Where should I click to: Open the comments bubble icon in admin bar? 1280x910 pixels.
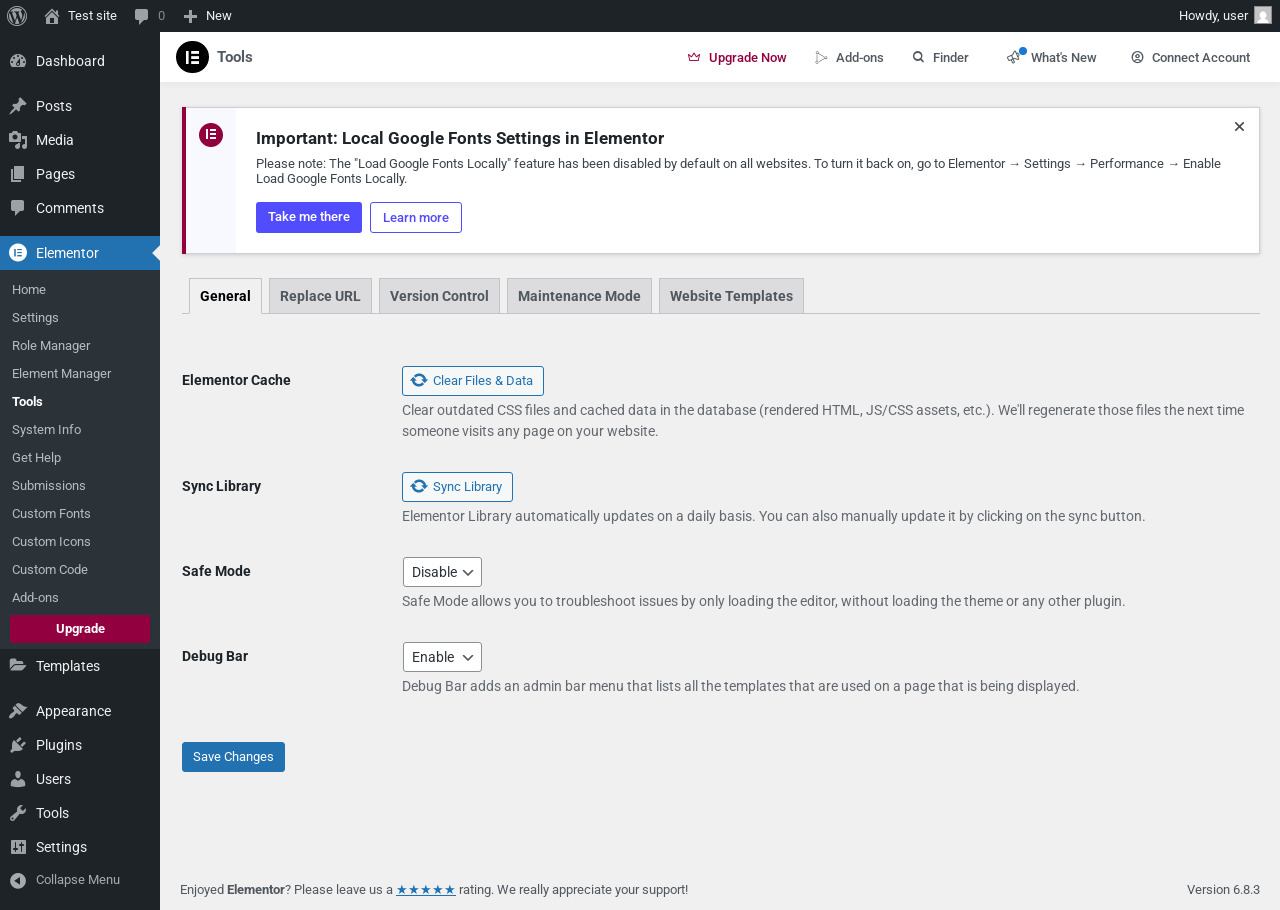tap(142, 16)
